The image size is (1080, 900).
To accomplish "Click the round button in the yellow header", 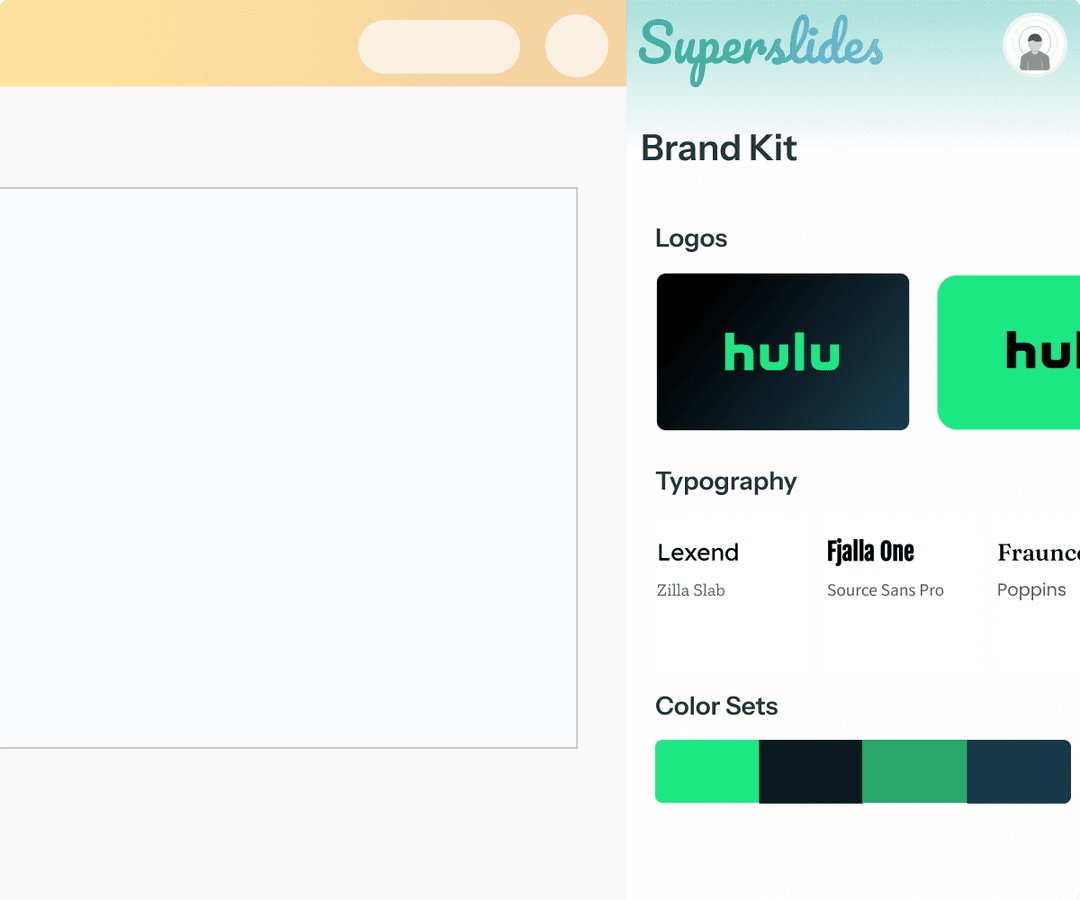I will 577,46.
